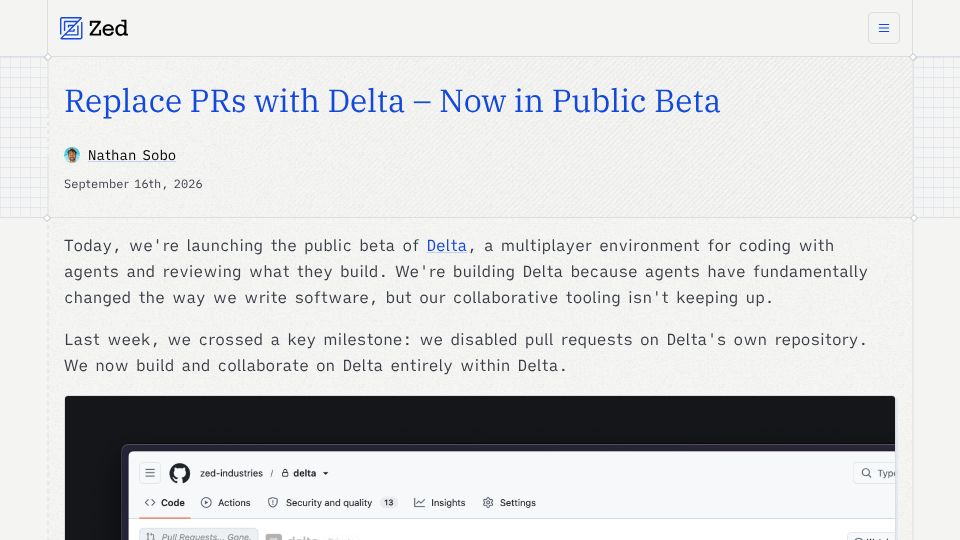Image resolution: width=960 pixels, height=540 pixels.
Task: Click the September 16th, 2026 date
Action: pos(133,184)
